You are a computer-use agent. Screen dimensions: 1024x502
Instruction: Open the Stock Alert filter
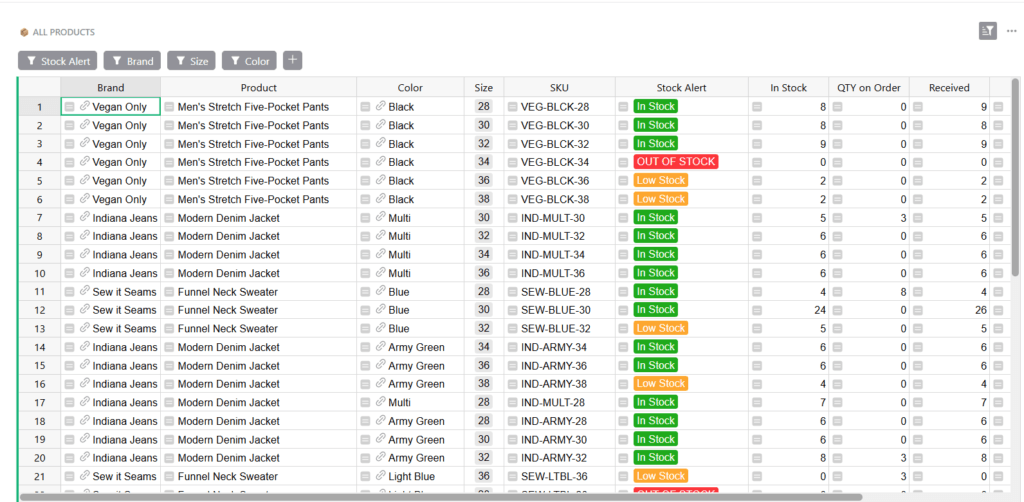click(58, 61)
